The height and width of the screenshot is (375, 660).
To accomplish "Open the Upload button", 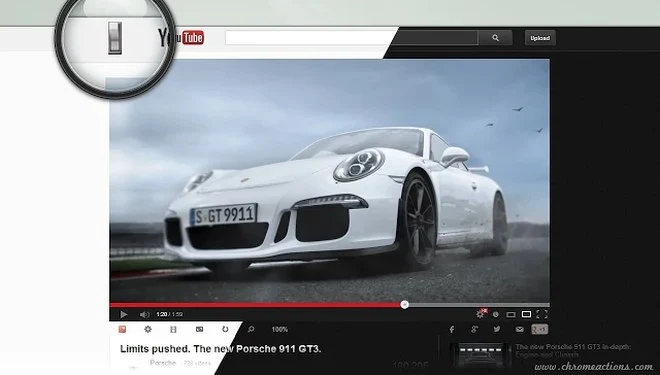I will (540, 38).
